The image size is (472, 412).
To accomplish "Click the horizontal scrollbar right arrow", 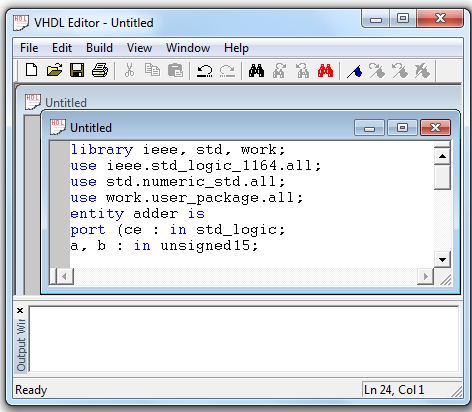I will pos(425,276).
